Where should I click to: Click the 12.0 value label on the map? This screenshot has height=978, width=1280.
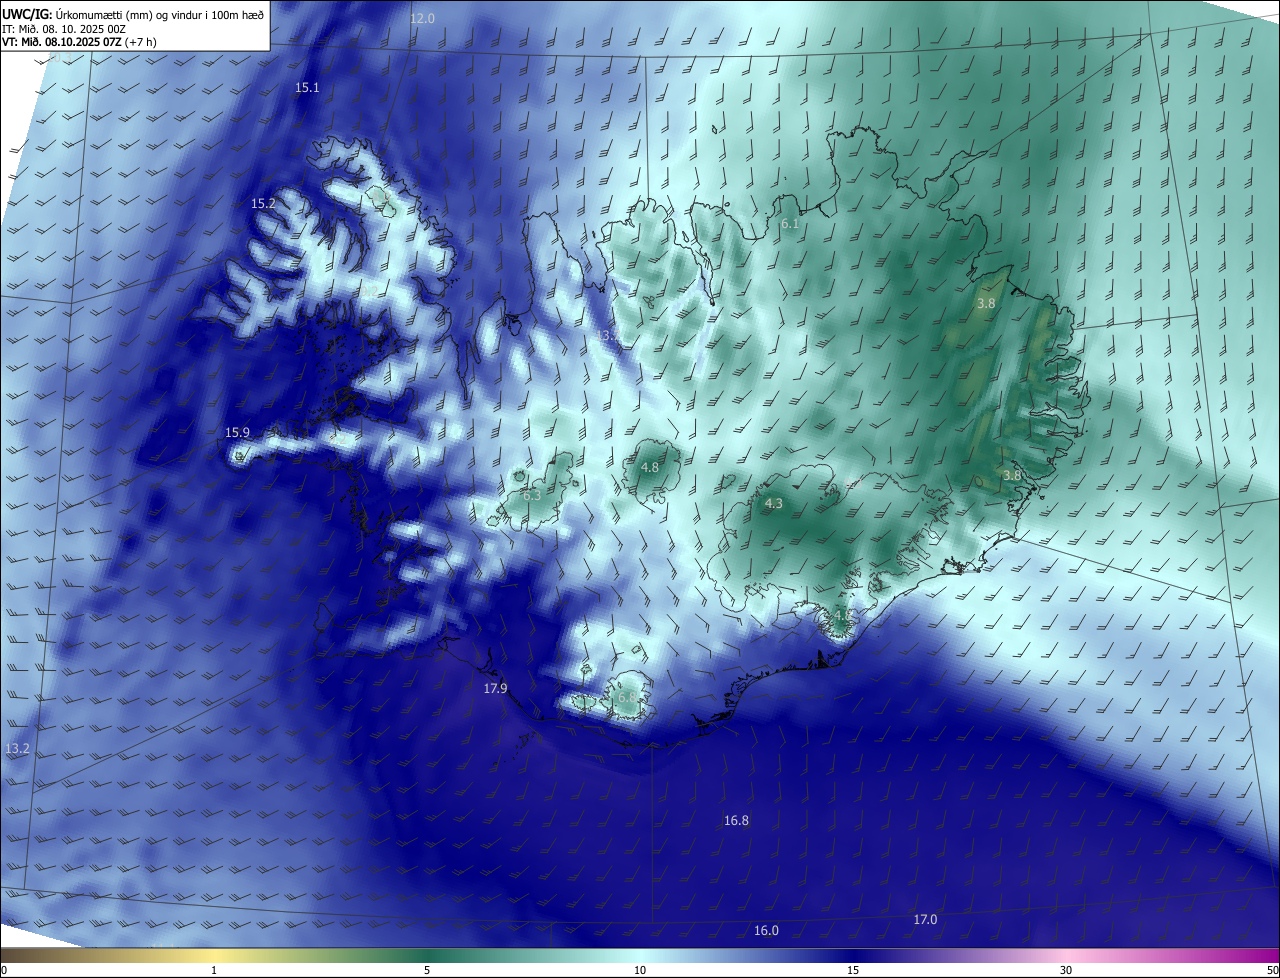(x=423, y=19)
